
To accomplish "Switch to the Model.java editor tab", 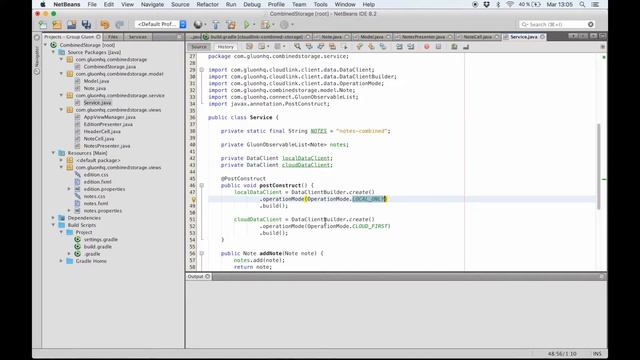I will point(371,37).
